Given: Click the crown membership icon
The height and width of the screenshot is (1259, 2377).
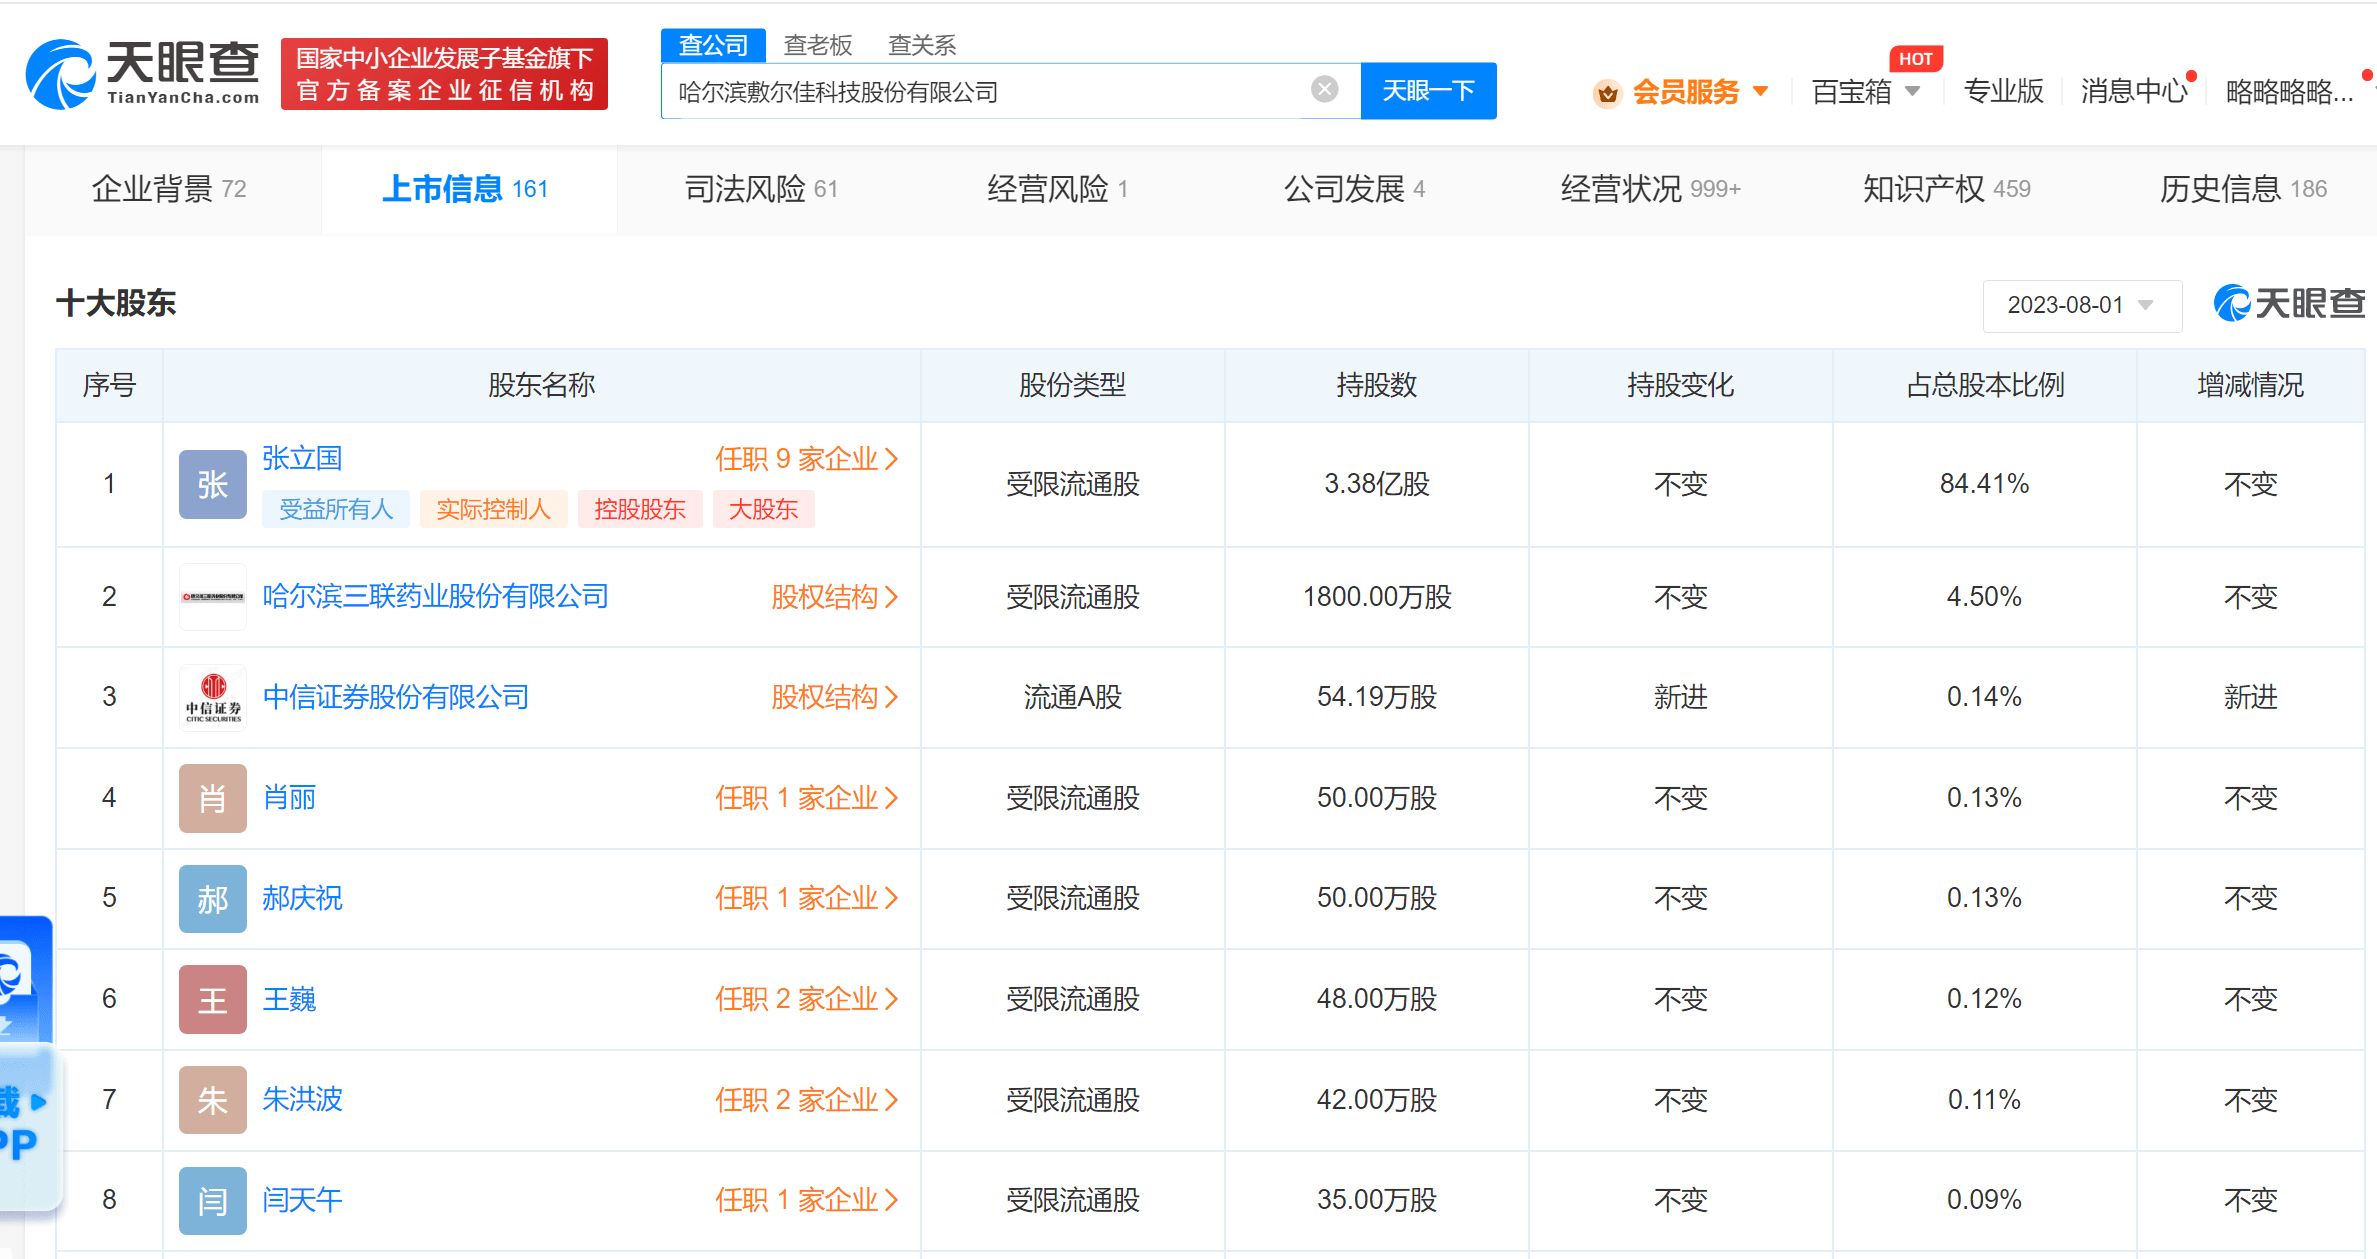Looking at the screenshot, I should [x=1607, y=93].
